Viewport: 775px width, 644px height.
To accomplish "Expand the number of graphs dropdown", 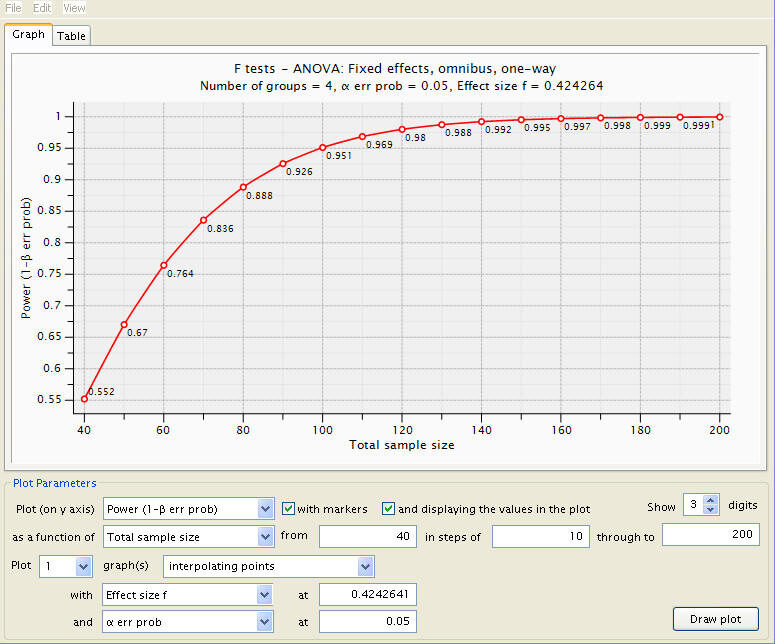I will pos(66,566).
